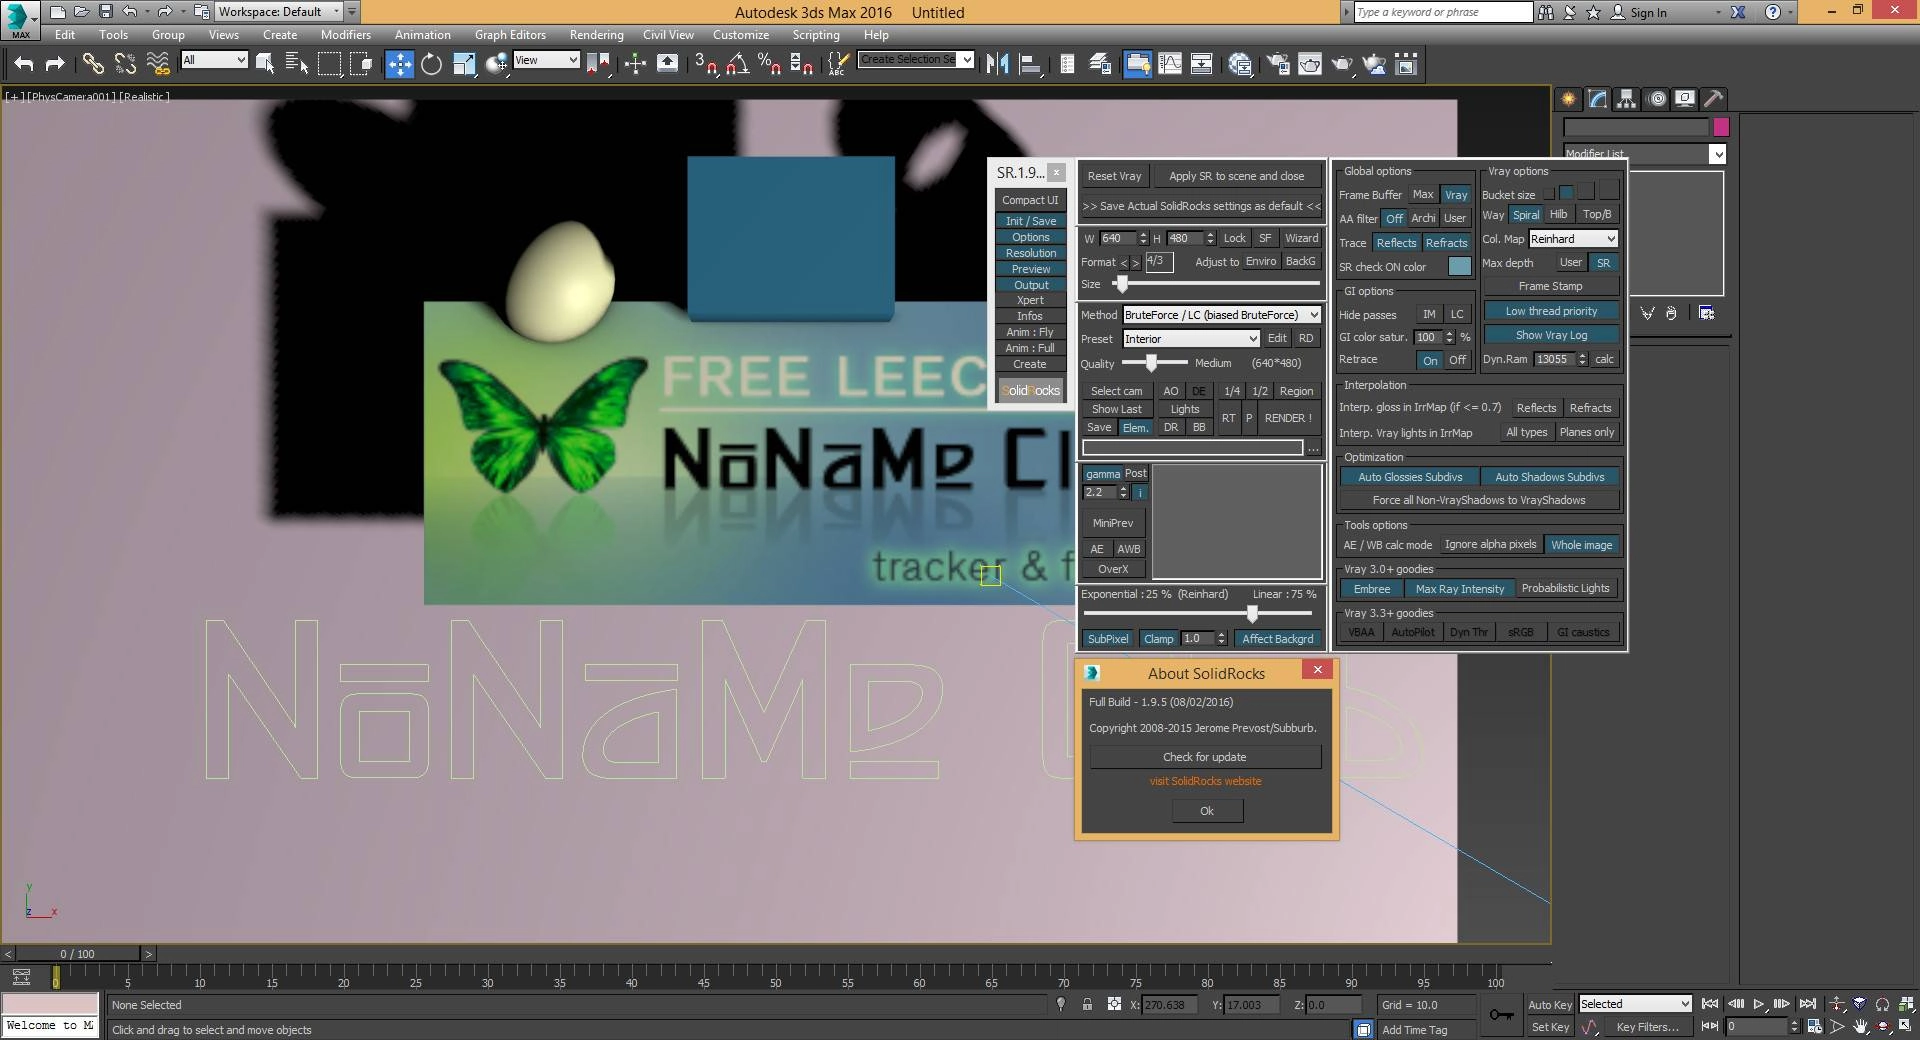Click the Align tool icon
This screenshot has height=1040, width=1920.
click(x=1030, y=64)
